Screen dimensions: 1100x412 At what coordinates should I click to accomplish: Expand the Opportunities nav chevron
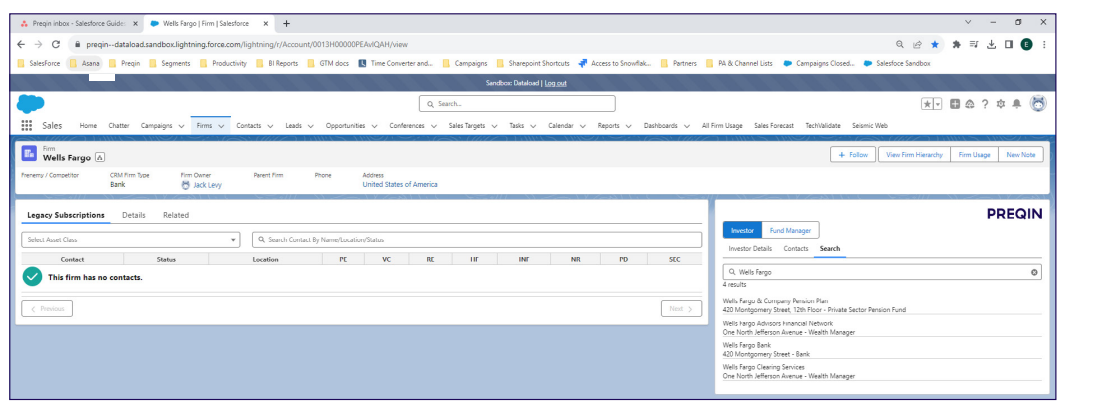[x=374, y=126]
